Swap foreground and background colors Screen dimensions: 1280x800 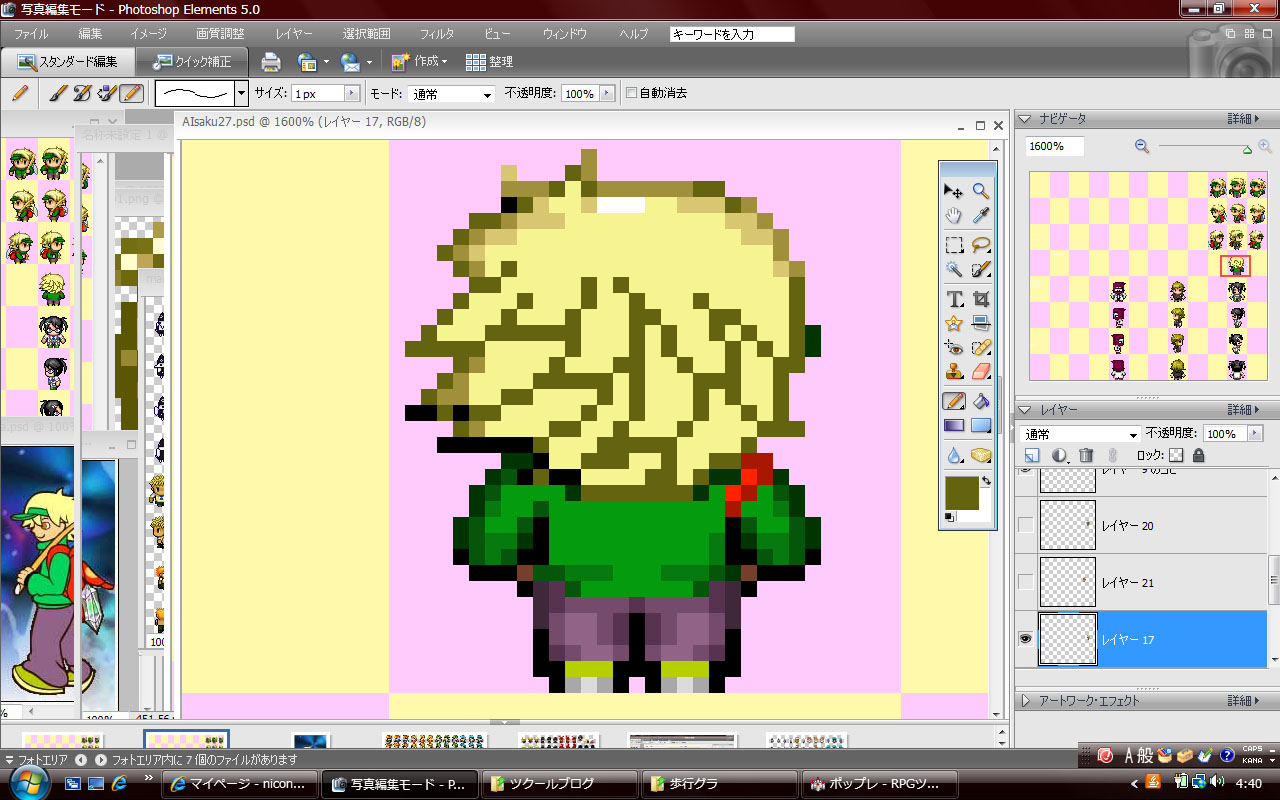pyautogui.click(x=986, y=481)
